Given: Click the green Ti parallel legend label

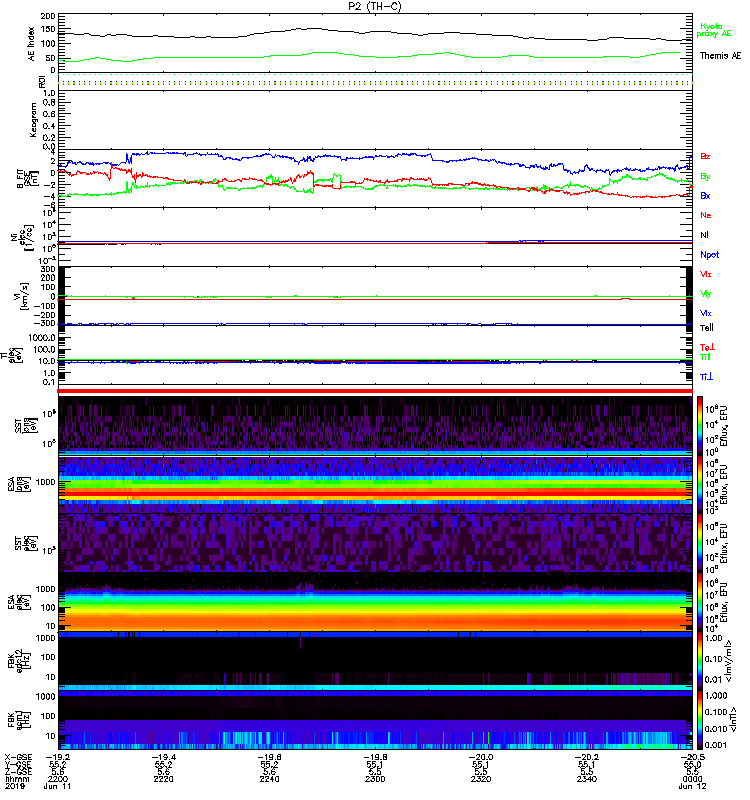Looking at the screenshot, I should click(x=705, y=357).
